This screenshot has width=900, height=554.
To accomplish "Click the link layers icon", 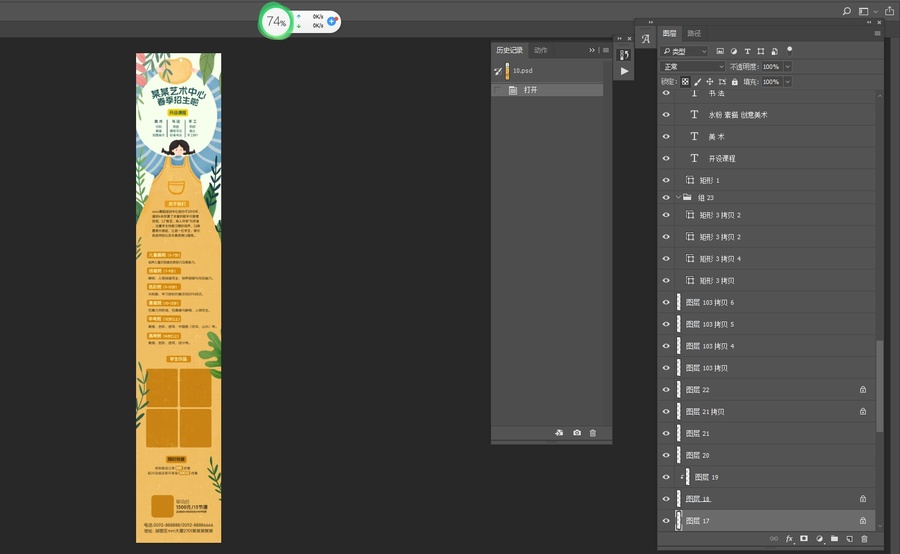I will click(774, 538).
